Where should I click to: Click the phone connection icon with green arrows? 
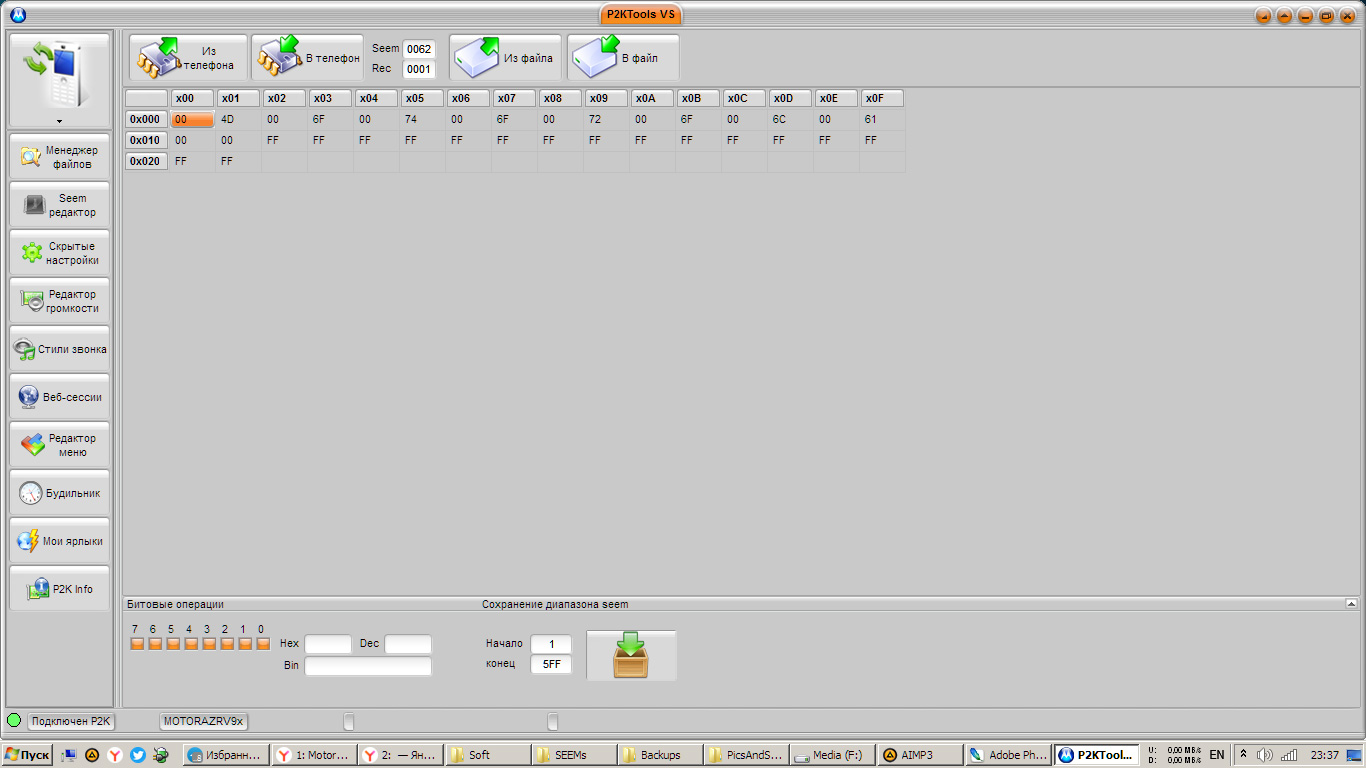pyautogui.click(x=58, y=73)
